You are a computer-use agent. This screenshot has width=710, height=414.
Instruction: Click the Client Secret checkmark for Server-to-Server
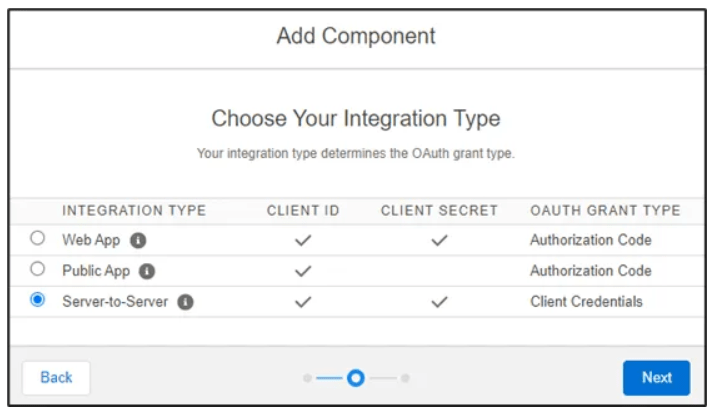pos(438,302)
